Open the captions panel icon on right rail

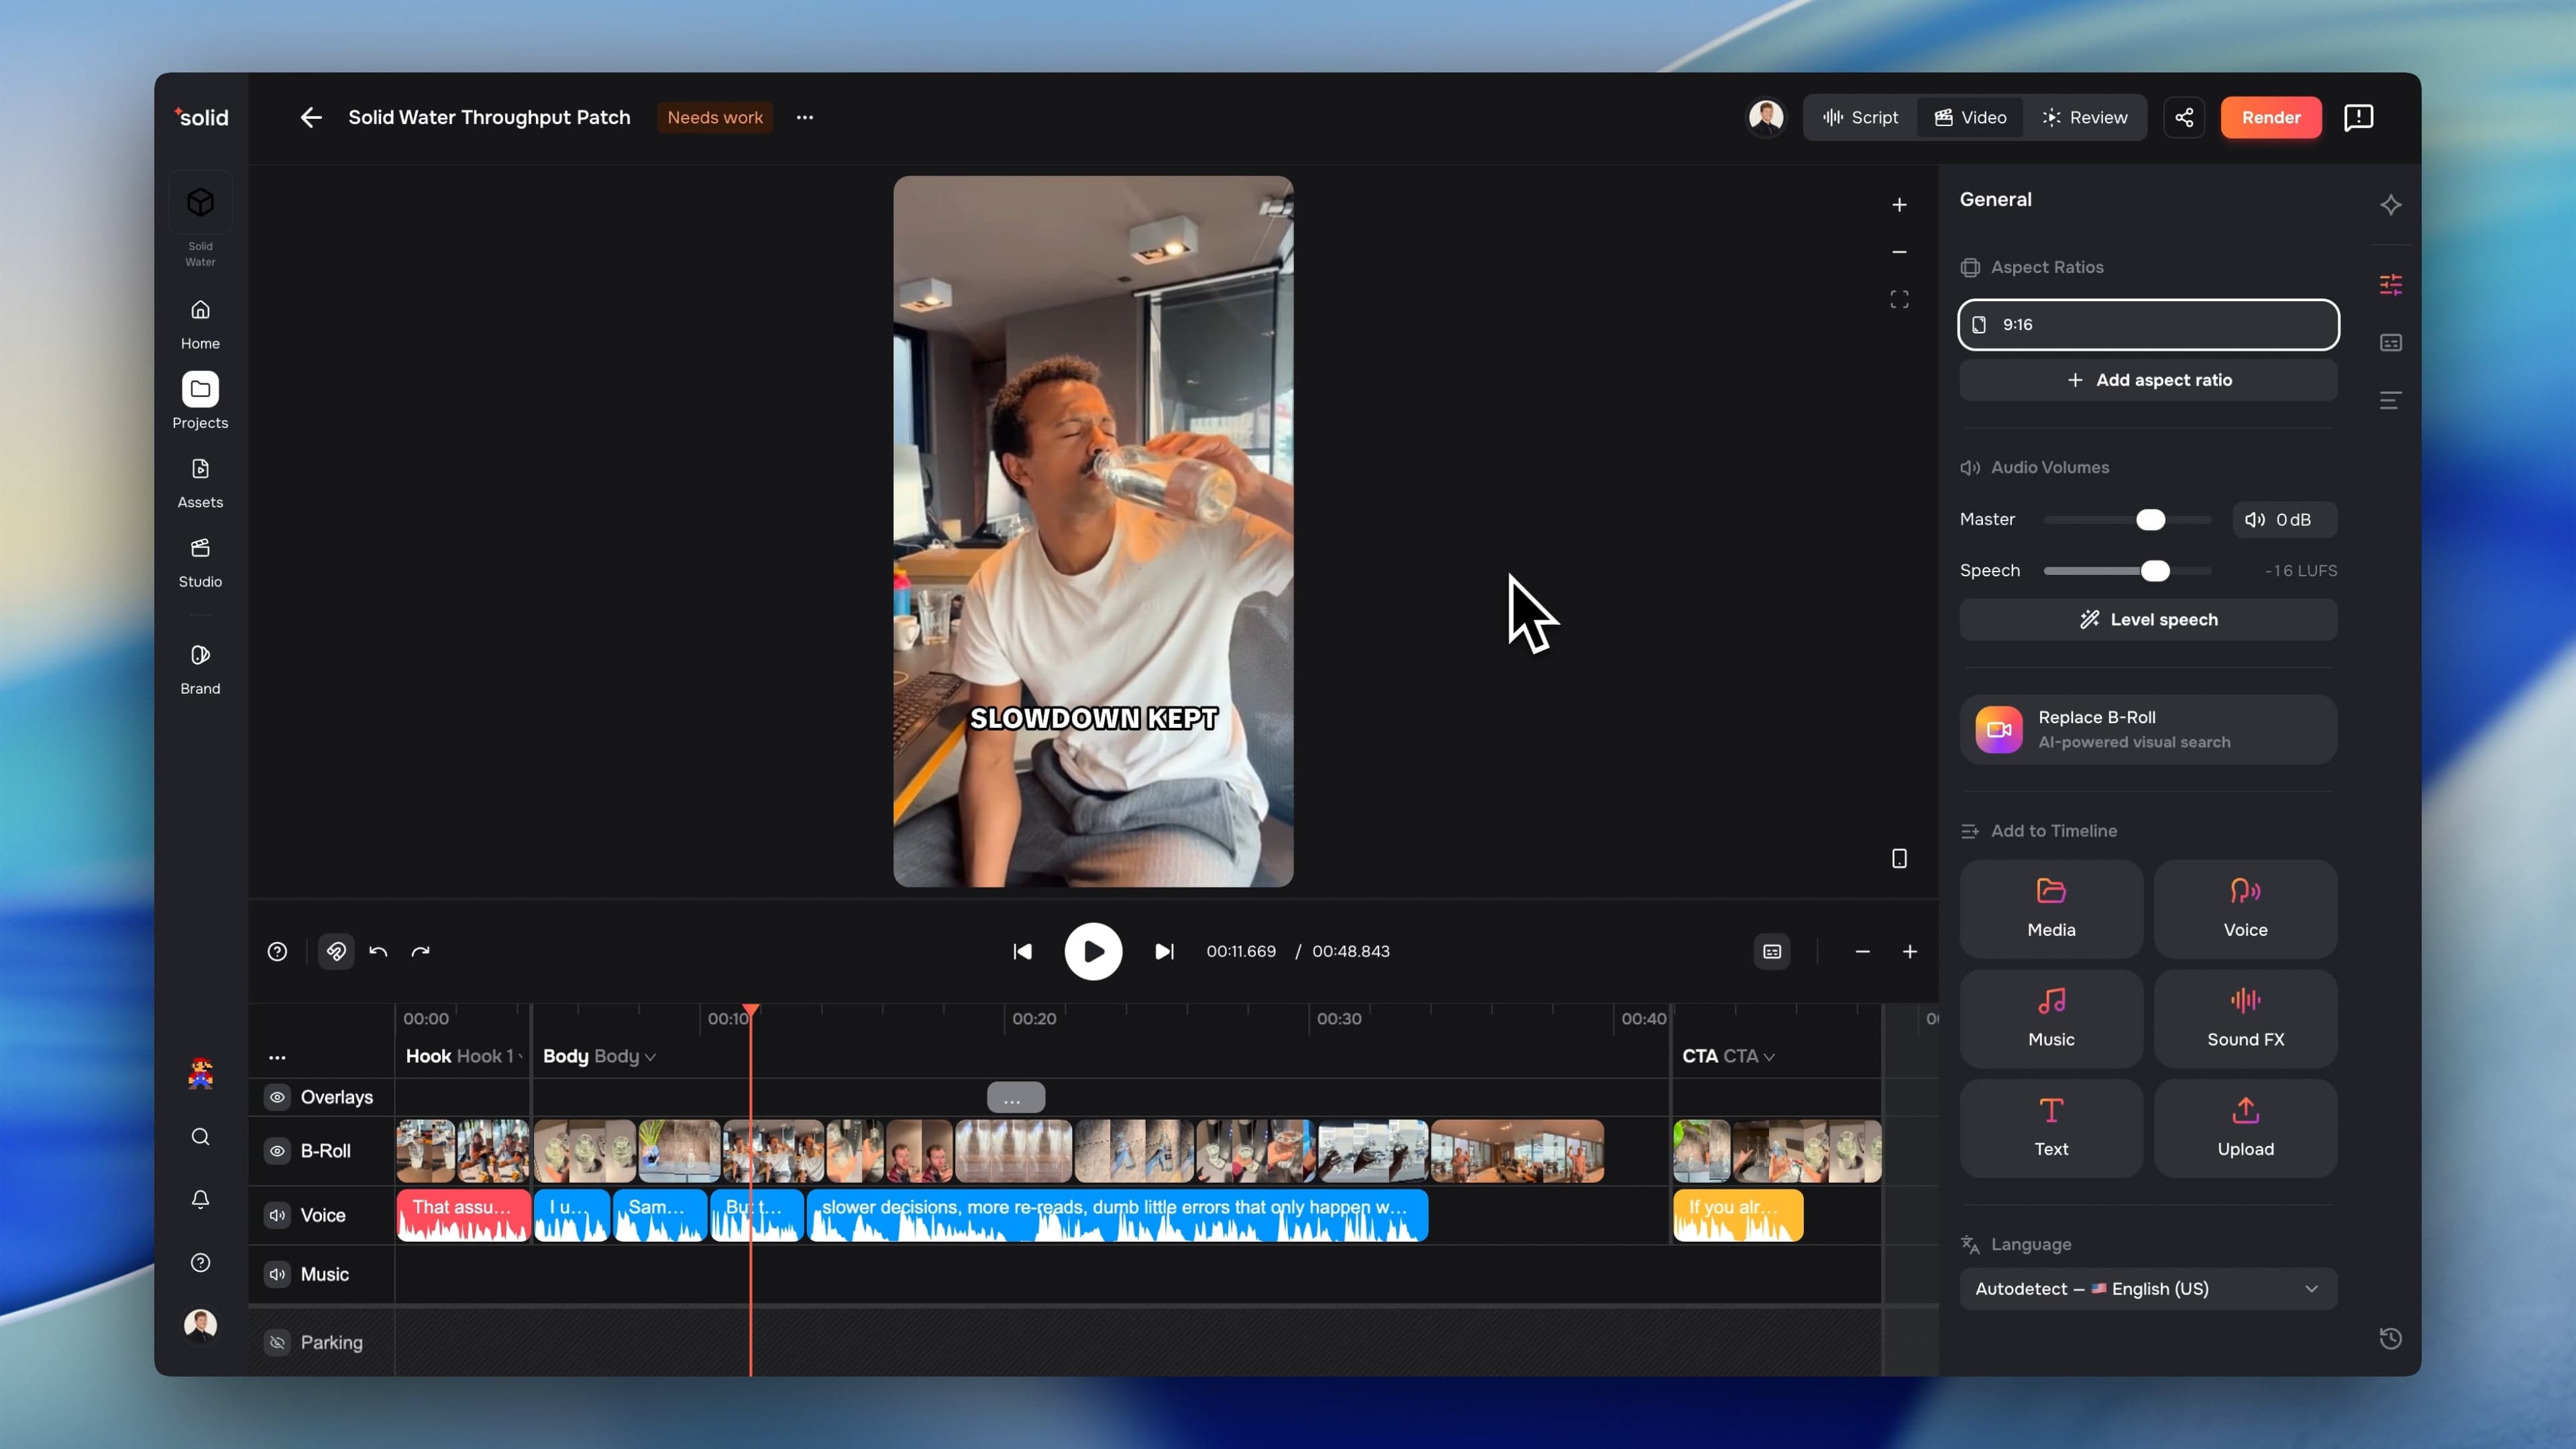pos(2390,343)
